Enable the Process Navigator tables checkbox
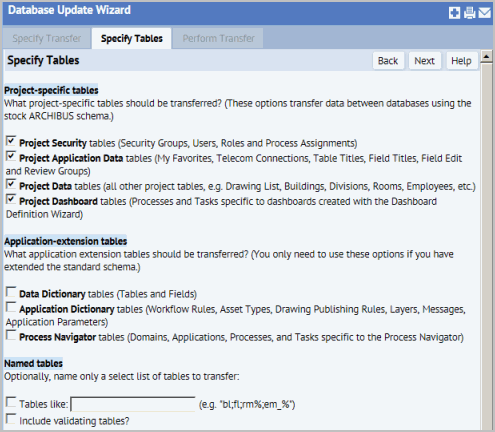Viewport: 495px width, 432px height. [x=11, y=335]
